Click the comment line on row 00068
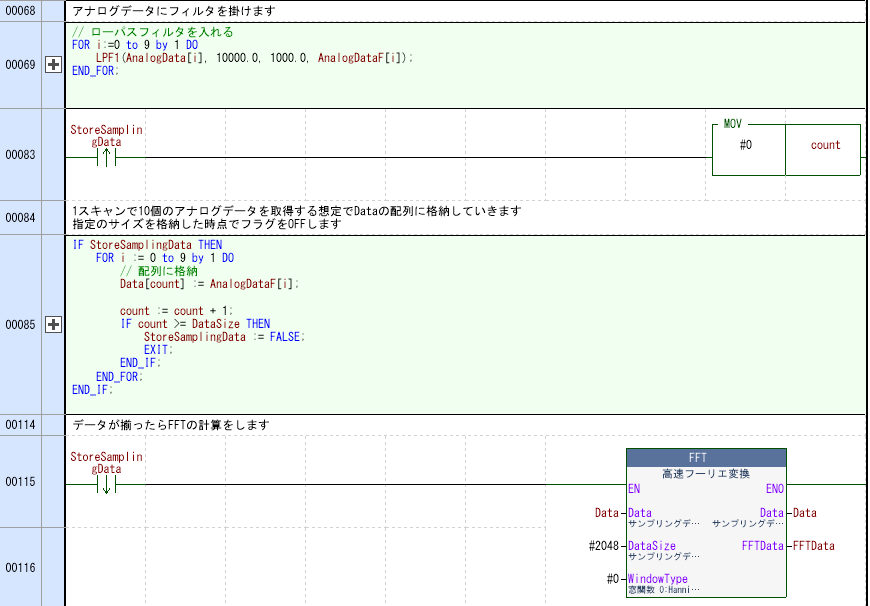Viewport: 870px width, 606px height. pyautogui.click(x=174, y=12)
